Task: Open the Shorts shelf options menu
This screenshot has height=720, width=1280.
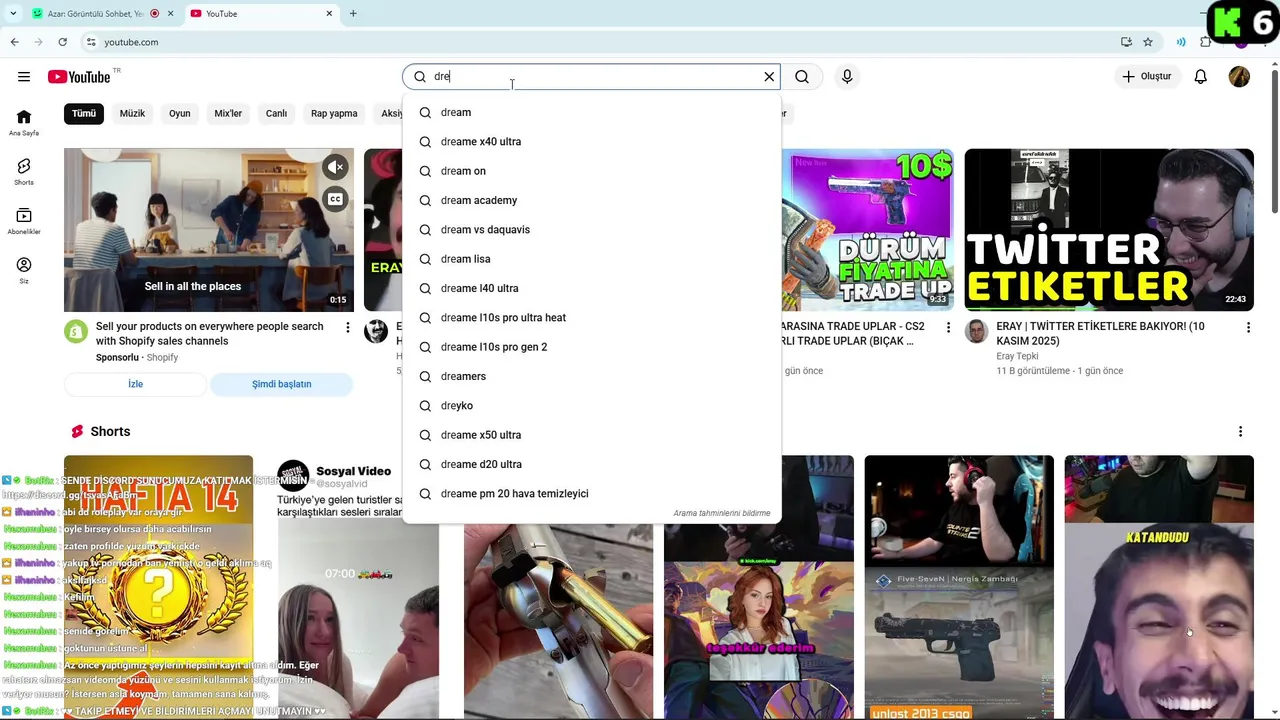Action: tap(1240, 432)
